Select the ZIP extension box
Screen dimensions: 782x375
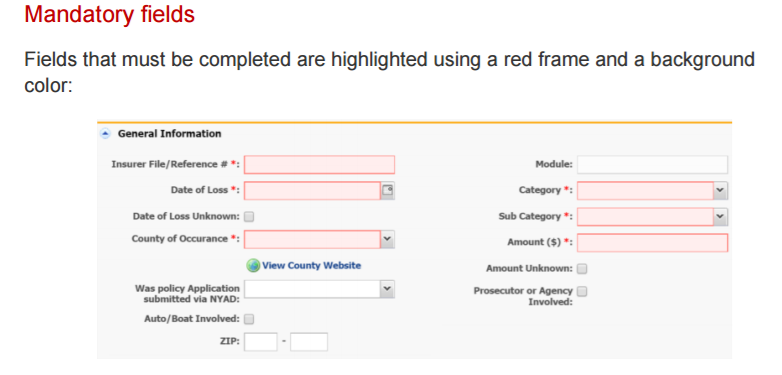click(x=309, y=342)
